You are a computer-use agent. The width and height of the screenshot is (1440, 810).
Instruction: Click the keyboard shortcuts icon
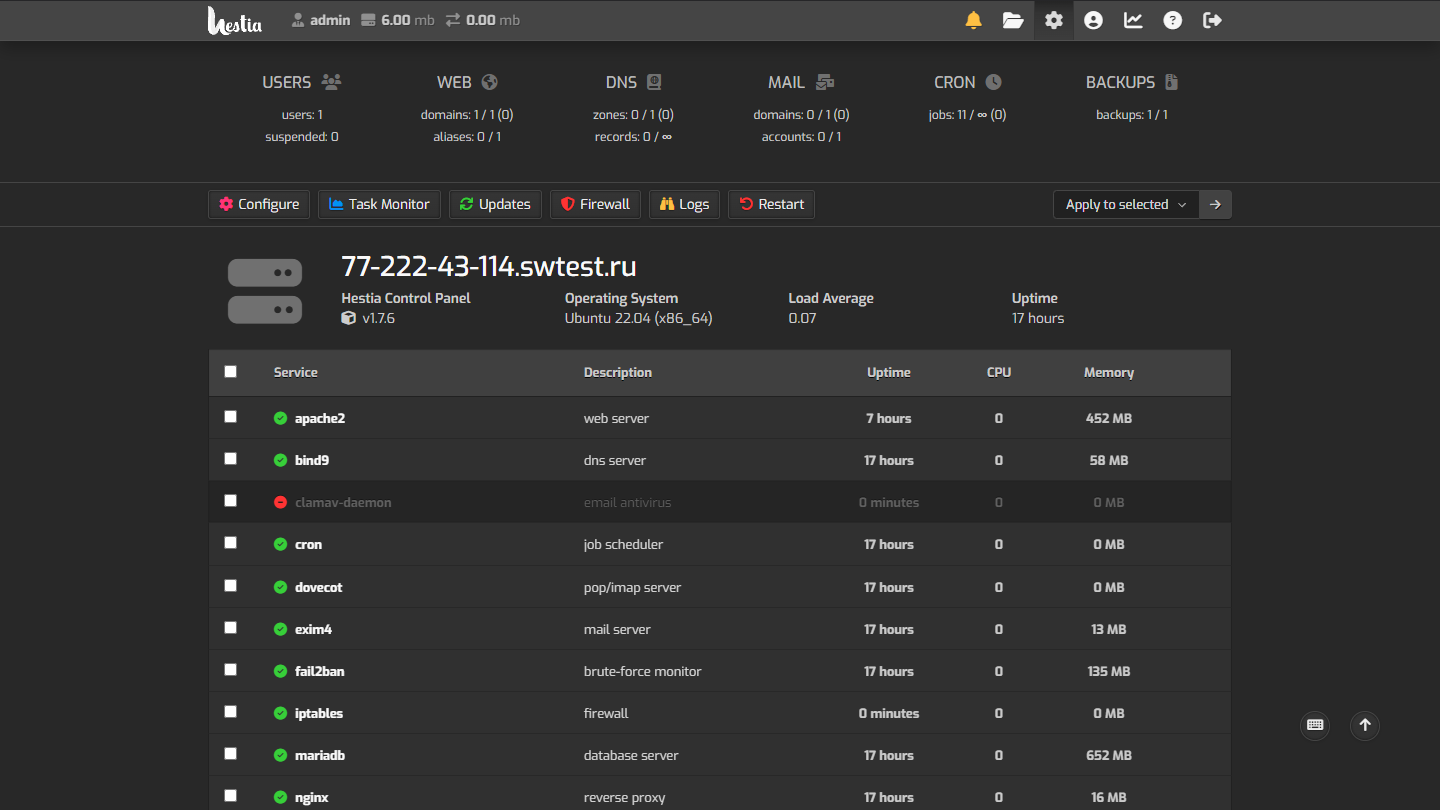[x=1315, y=725]
